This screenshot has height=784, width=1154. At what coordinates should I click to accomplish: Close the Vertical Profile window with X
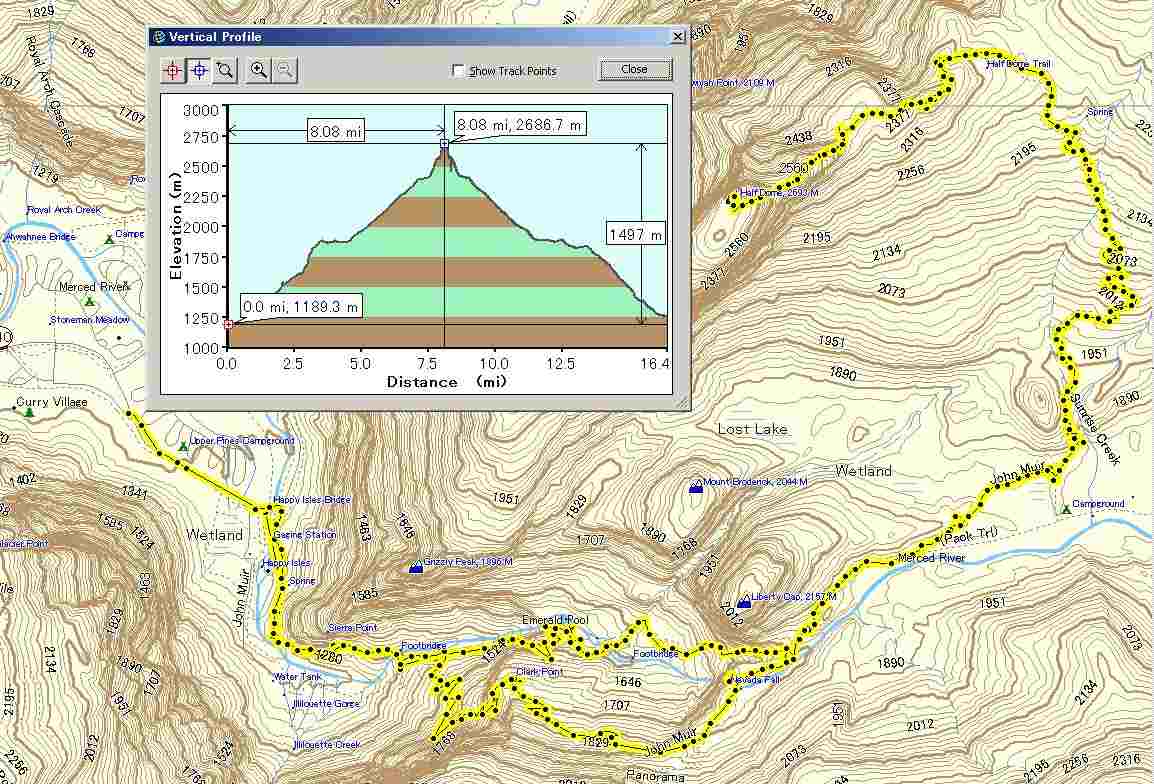coord(678,37)
